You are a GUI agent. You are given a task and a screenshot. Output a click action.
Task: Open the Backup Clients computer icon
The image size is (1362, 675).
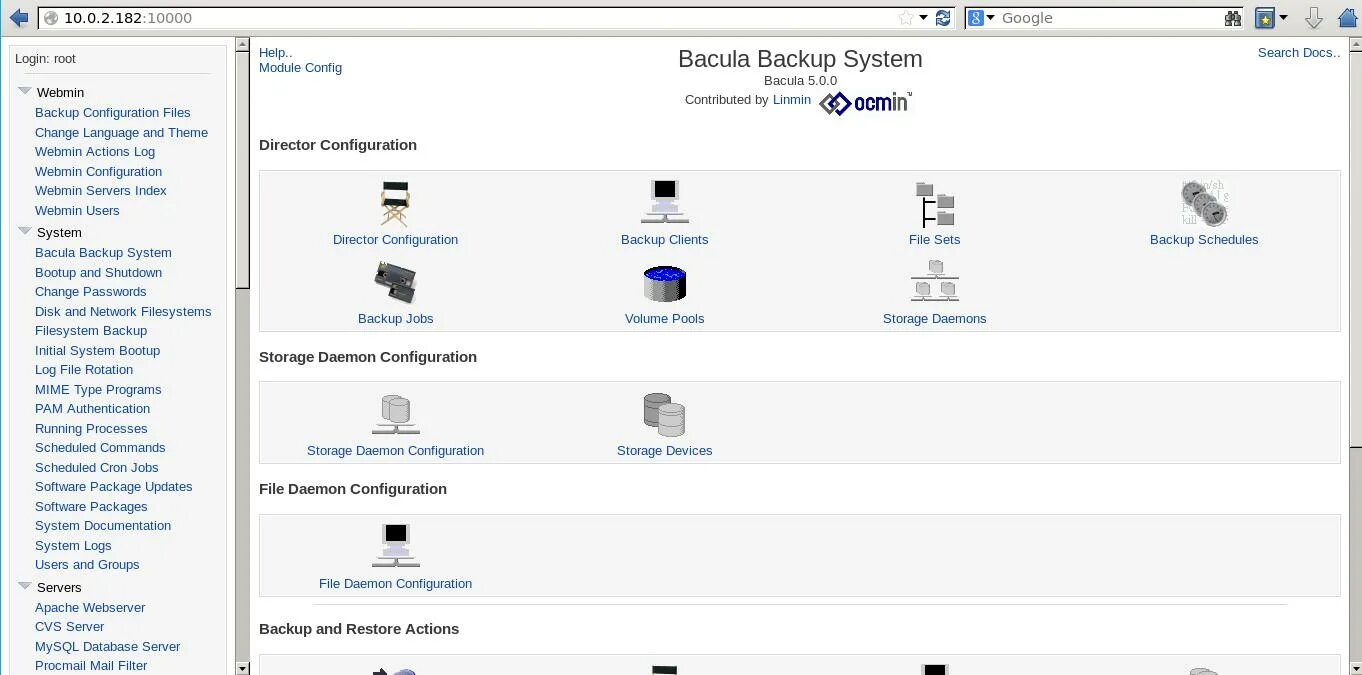click(665, 204)
